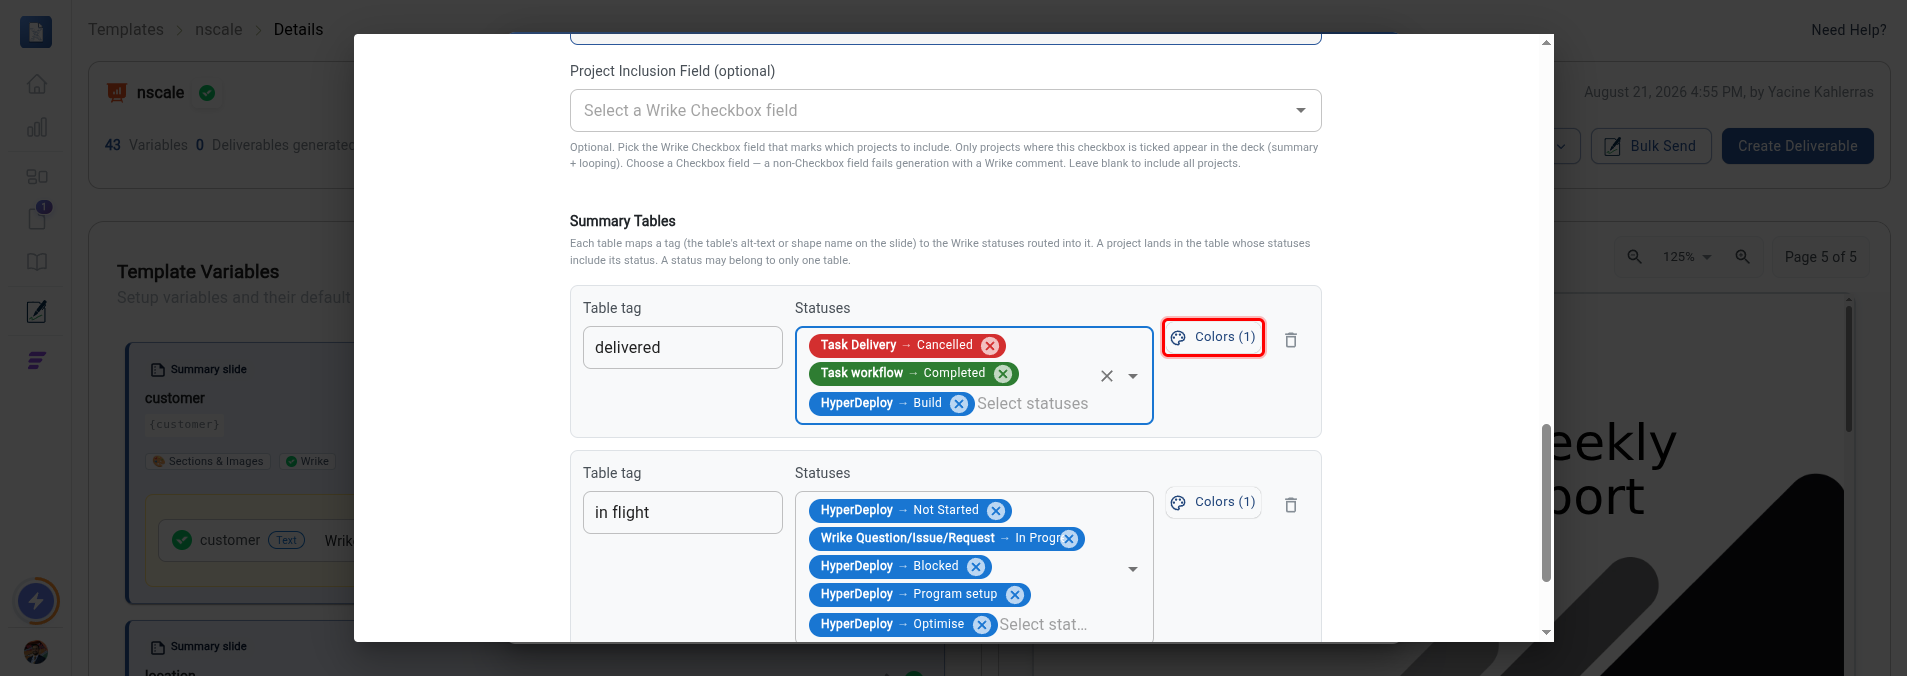The image size is (1907, 676).
Task: Open the book icon in sidebar
Action: pos(37,262)
